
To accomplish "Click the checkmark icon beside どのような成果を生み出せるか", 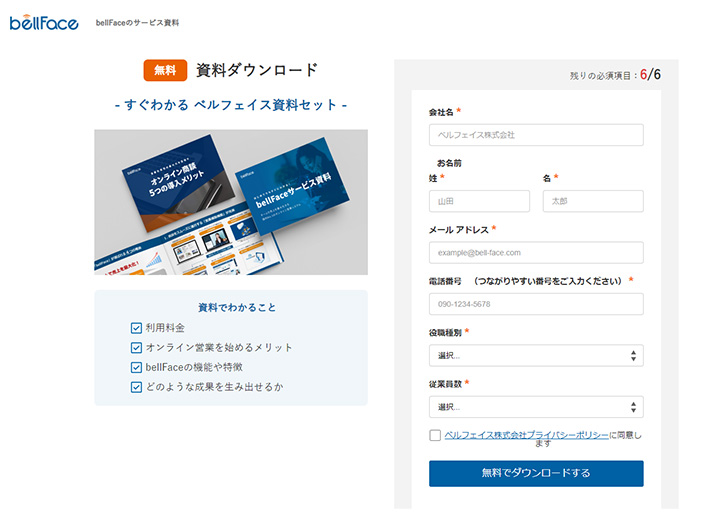I will [136, 387].
